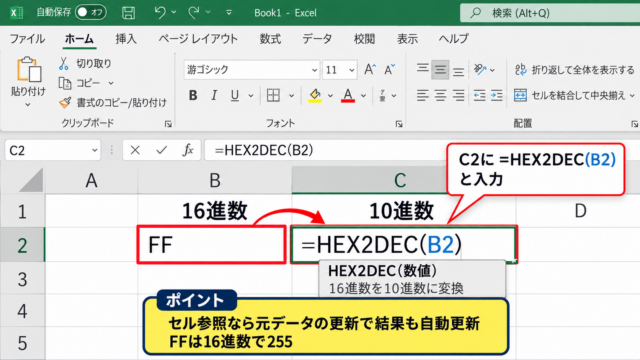Toggle Underline formatting

[235, 96]
